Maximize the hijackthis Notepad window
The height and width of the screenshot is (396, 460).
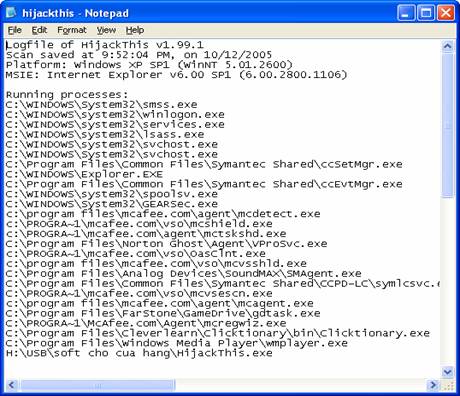426,13
